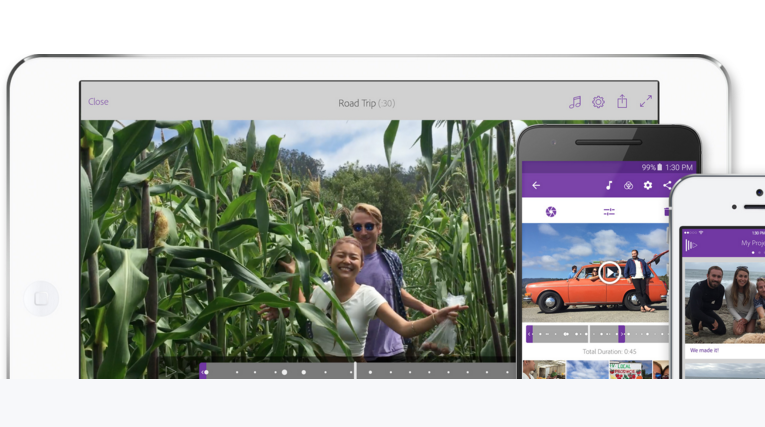Tap Close on the tablet app
Screen dimensions: 765x427
[x=98, y=102]
